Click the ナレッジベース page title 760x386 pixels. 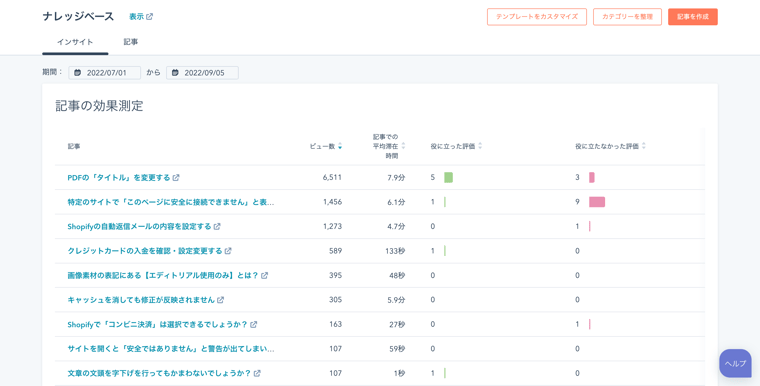click(x=79, y=16)
